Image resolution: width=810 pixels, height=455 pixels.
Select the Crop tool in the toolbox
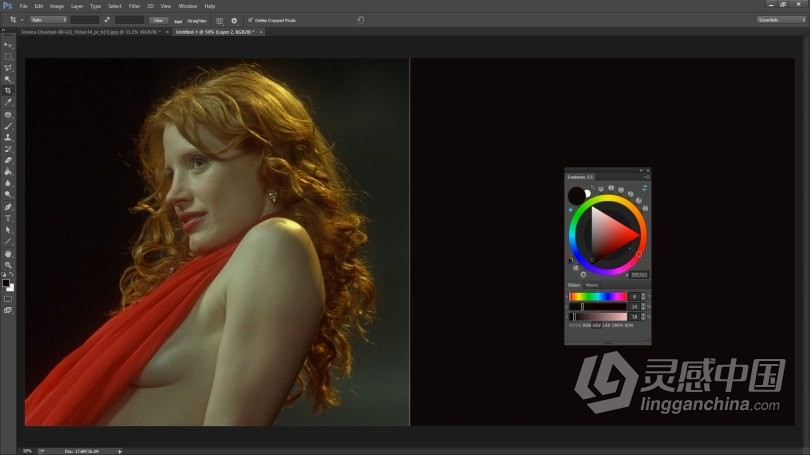coord(8,91)
